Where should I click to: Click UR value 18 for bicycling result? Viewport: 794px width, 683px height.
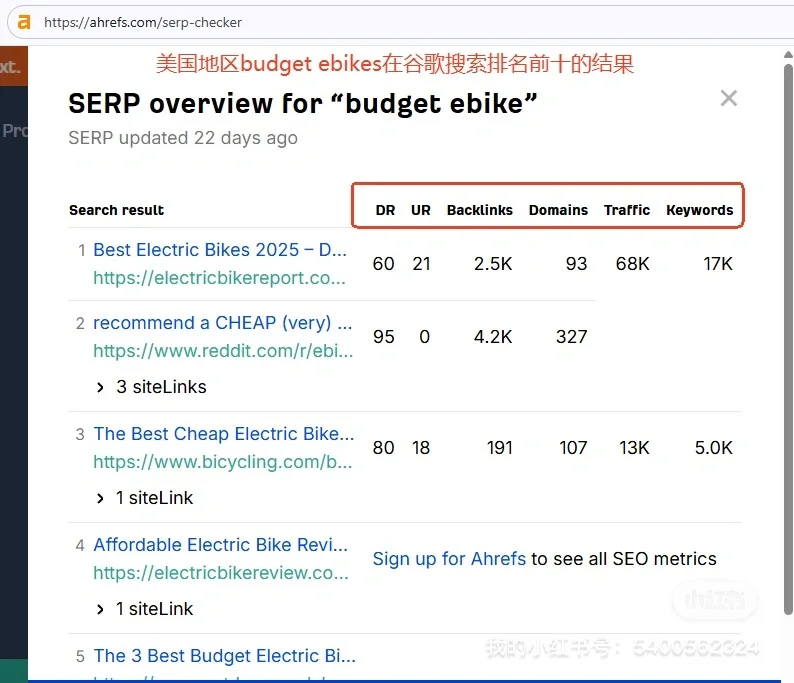pyautogui.click(x=421, y=448)
